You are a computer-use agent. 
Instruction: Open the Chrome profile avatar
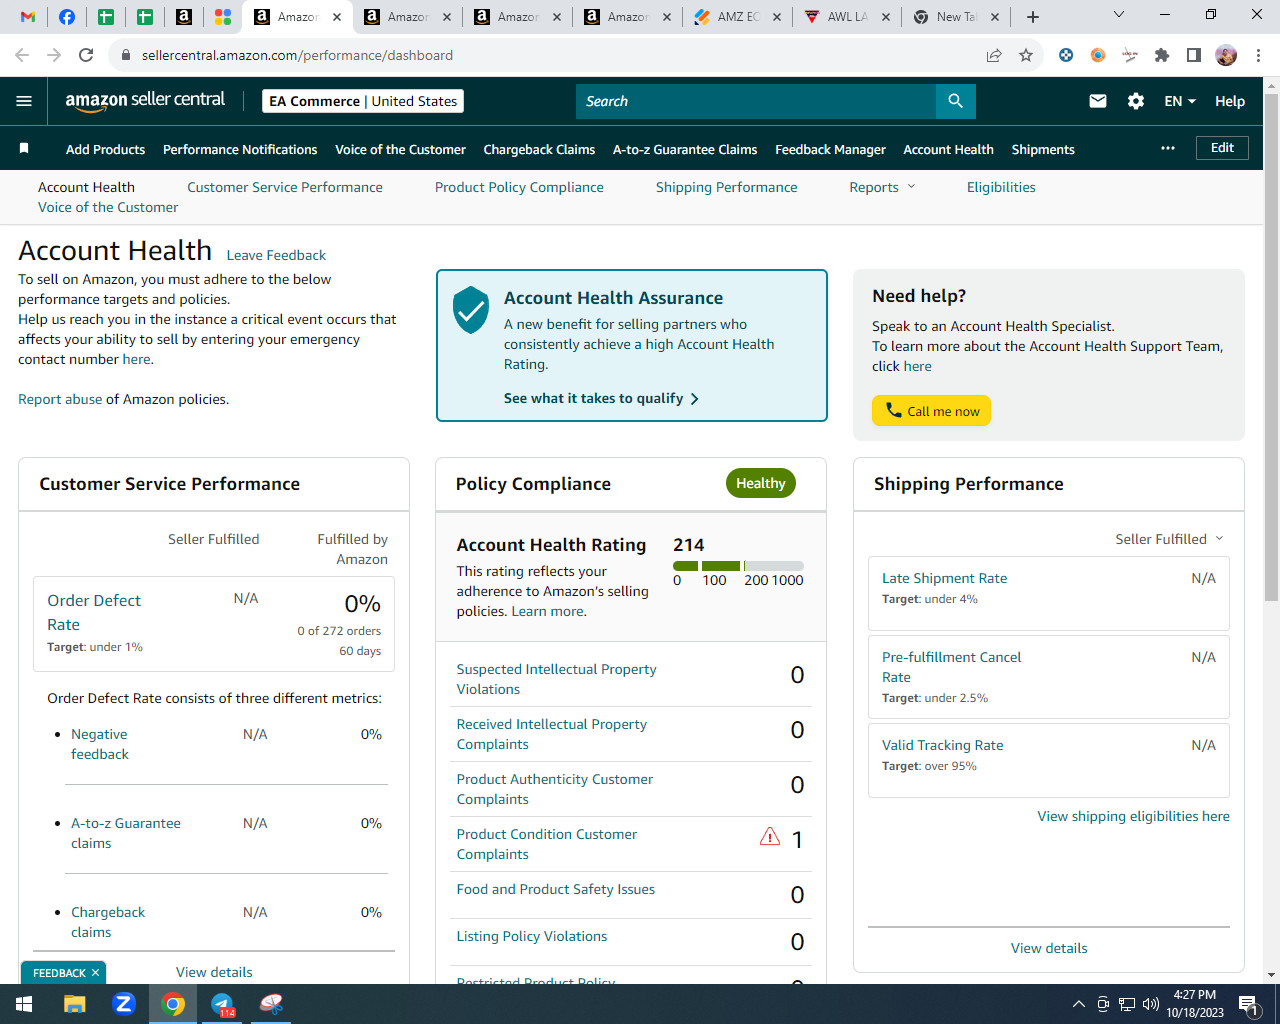(1226, 55)
